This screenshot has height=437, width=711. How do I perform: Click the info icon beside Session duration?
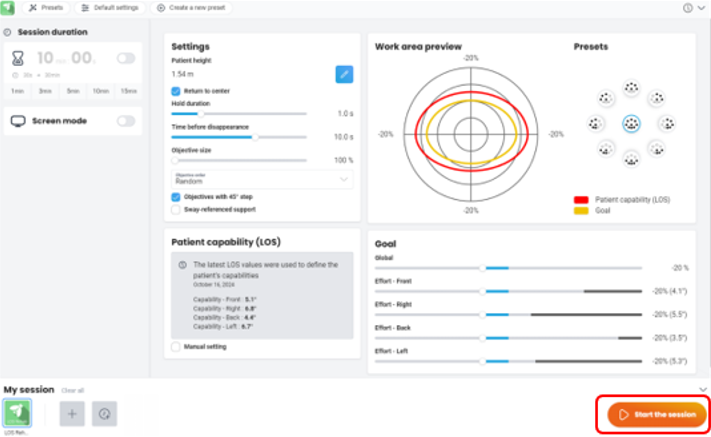[8, 32]
